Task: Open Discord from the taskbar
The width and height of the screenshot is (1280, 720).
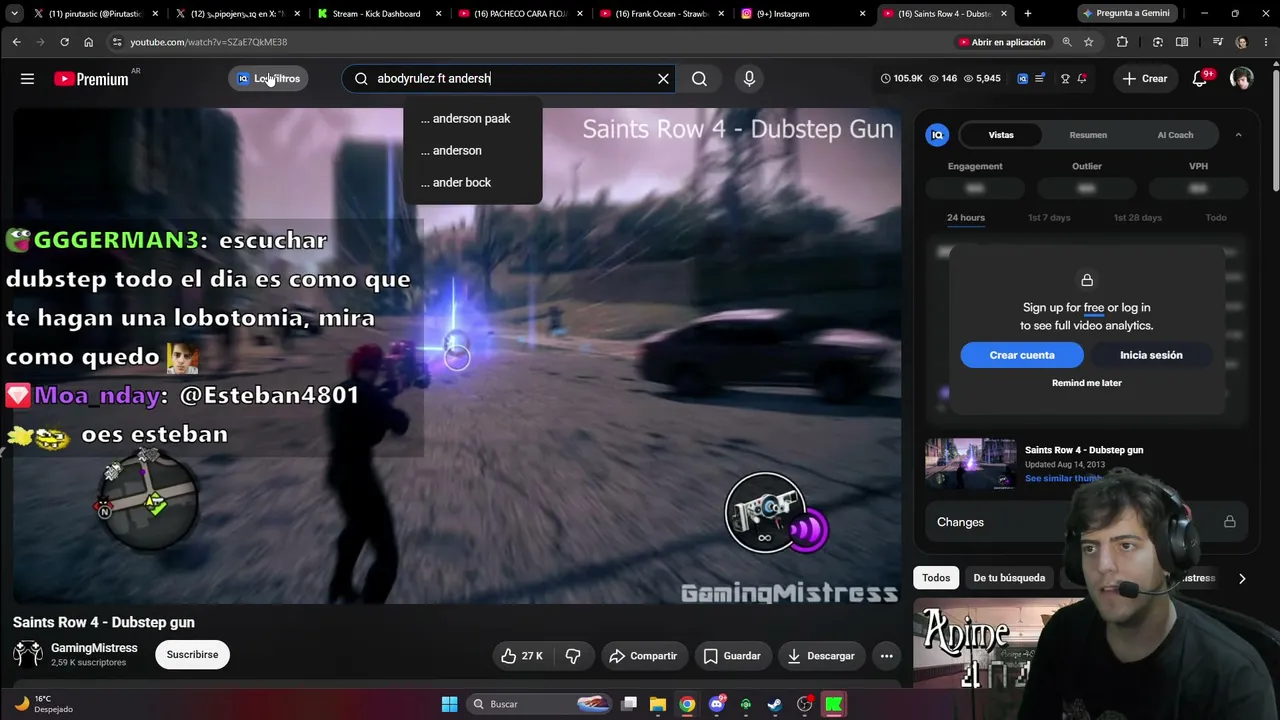Action: pyautogui.click(x=716, y=704)
